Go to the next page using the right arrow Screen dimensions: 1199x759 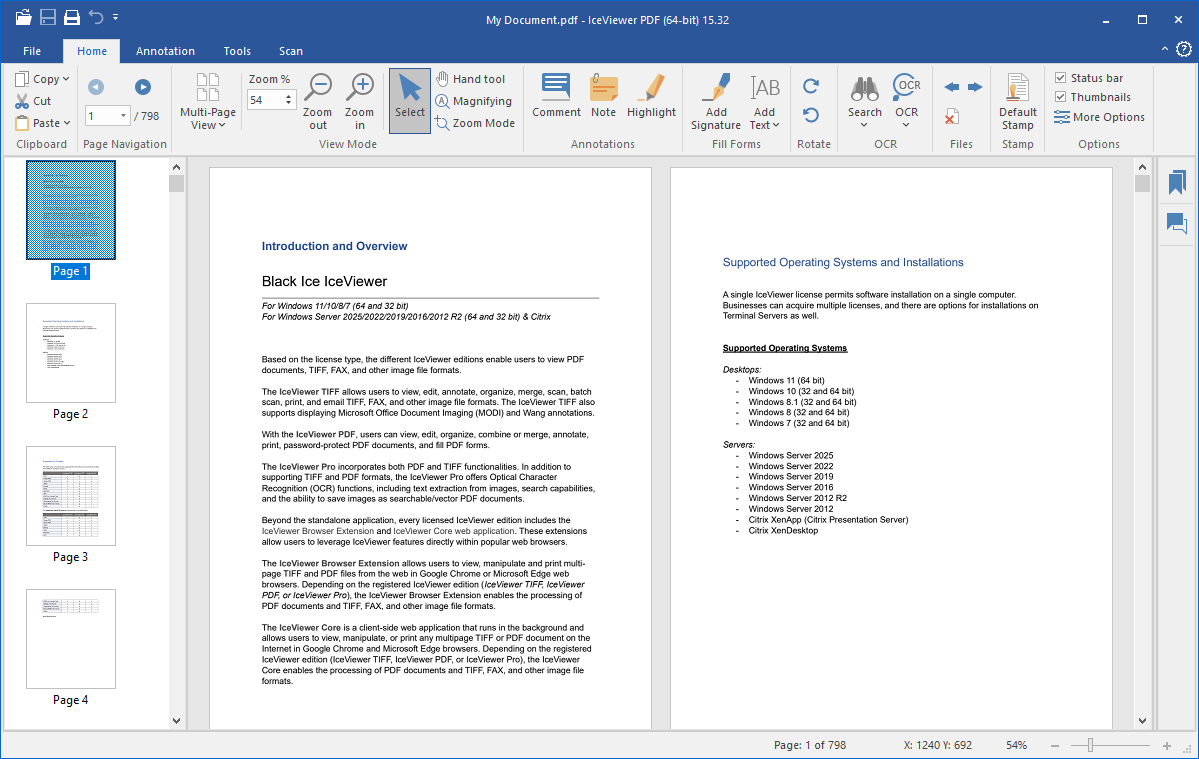(x=143, y=87)
